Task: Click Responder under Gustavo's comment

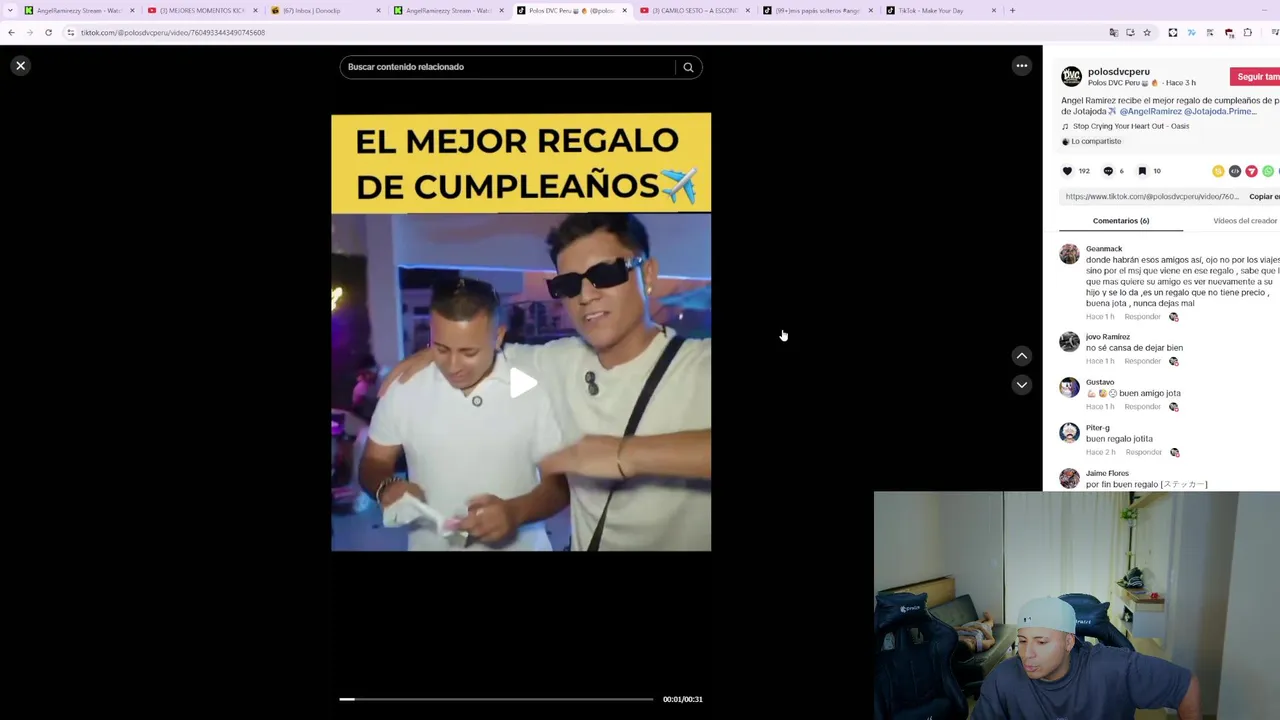Action: coord(1142,407)
